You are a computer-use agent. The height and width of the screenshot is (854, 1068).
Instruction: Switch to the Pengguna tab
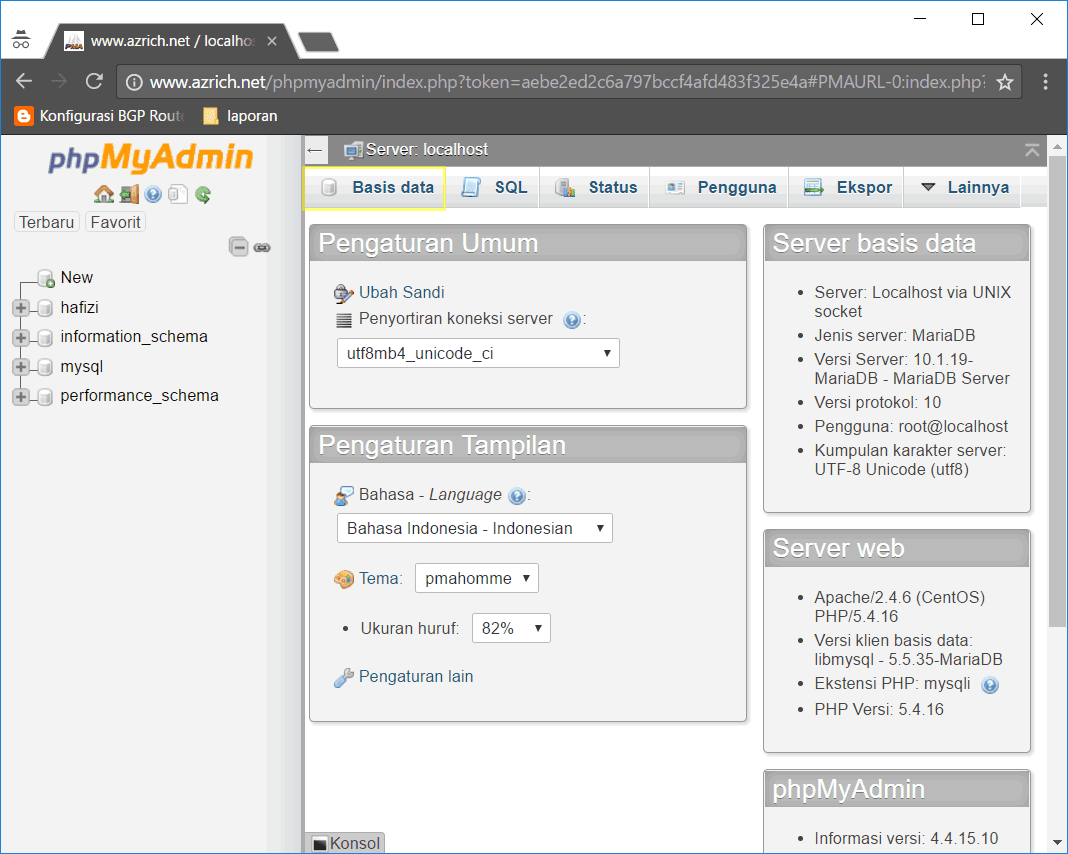click(720, 187)
